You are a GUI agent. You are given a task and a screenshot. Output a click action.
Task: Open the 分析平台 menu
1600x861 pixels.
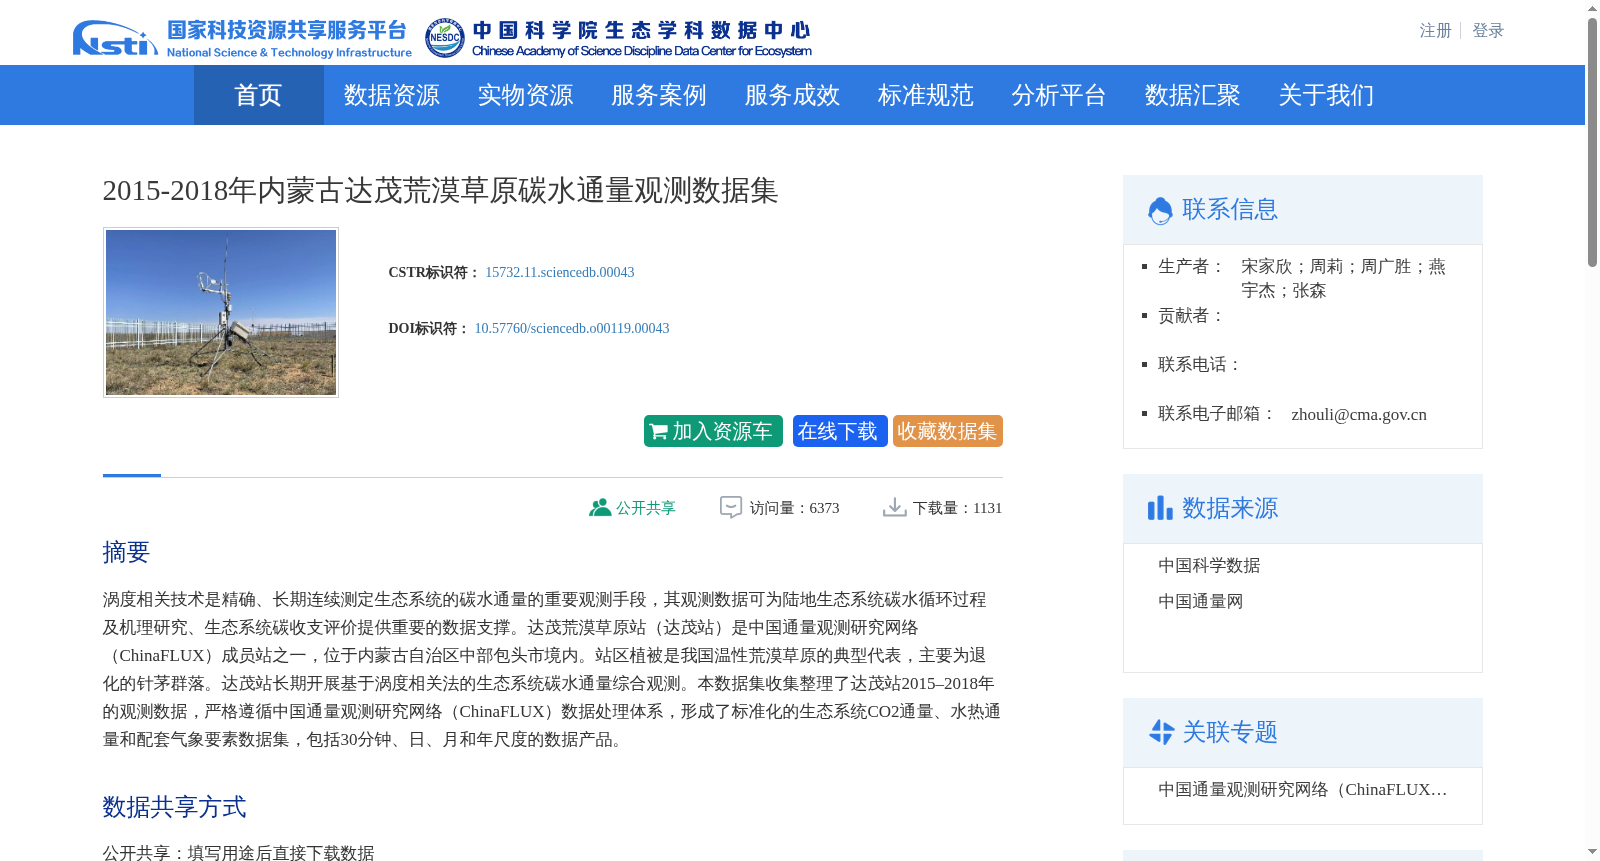(x=1059, y=95)
